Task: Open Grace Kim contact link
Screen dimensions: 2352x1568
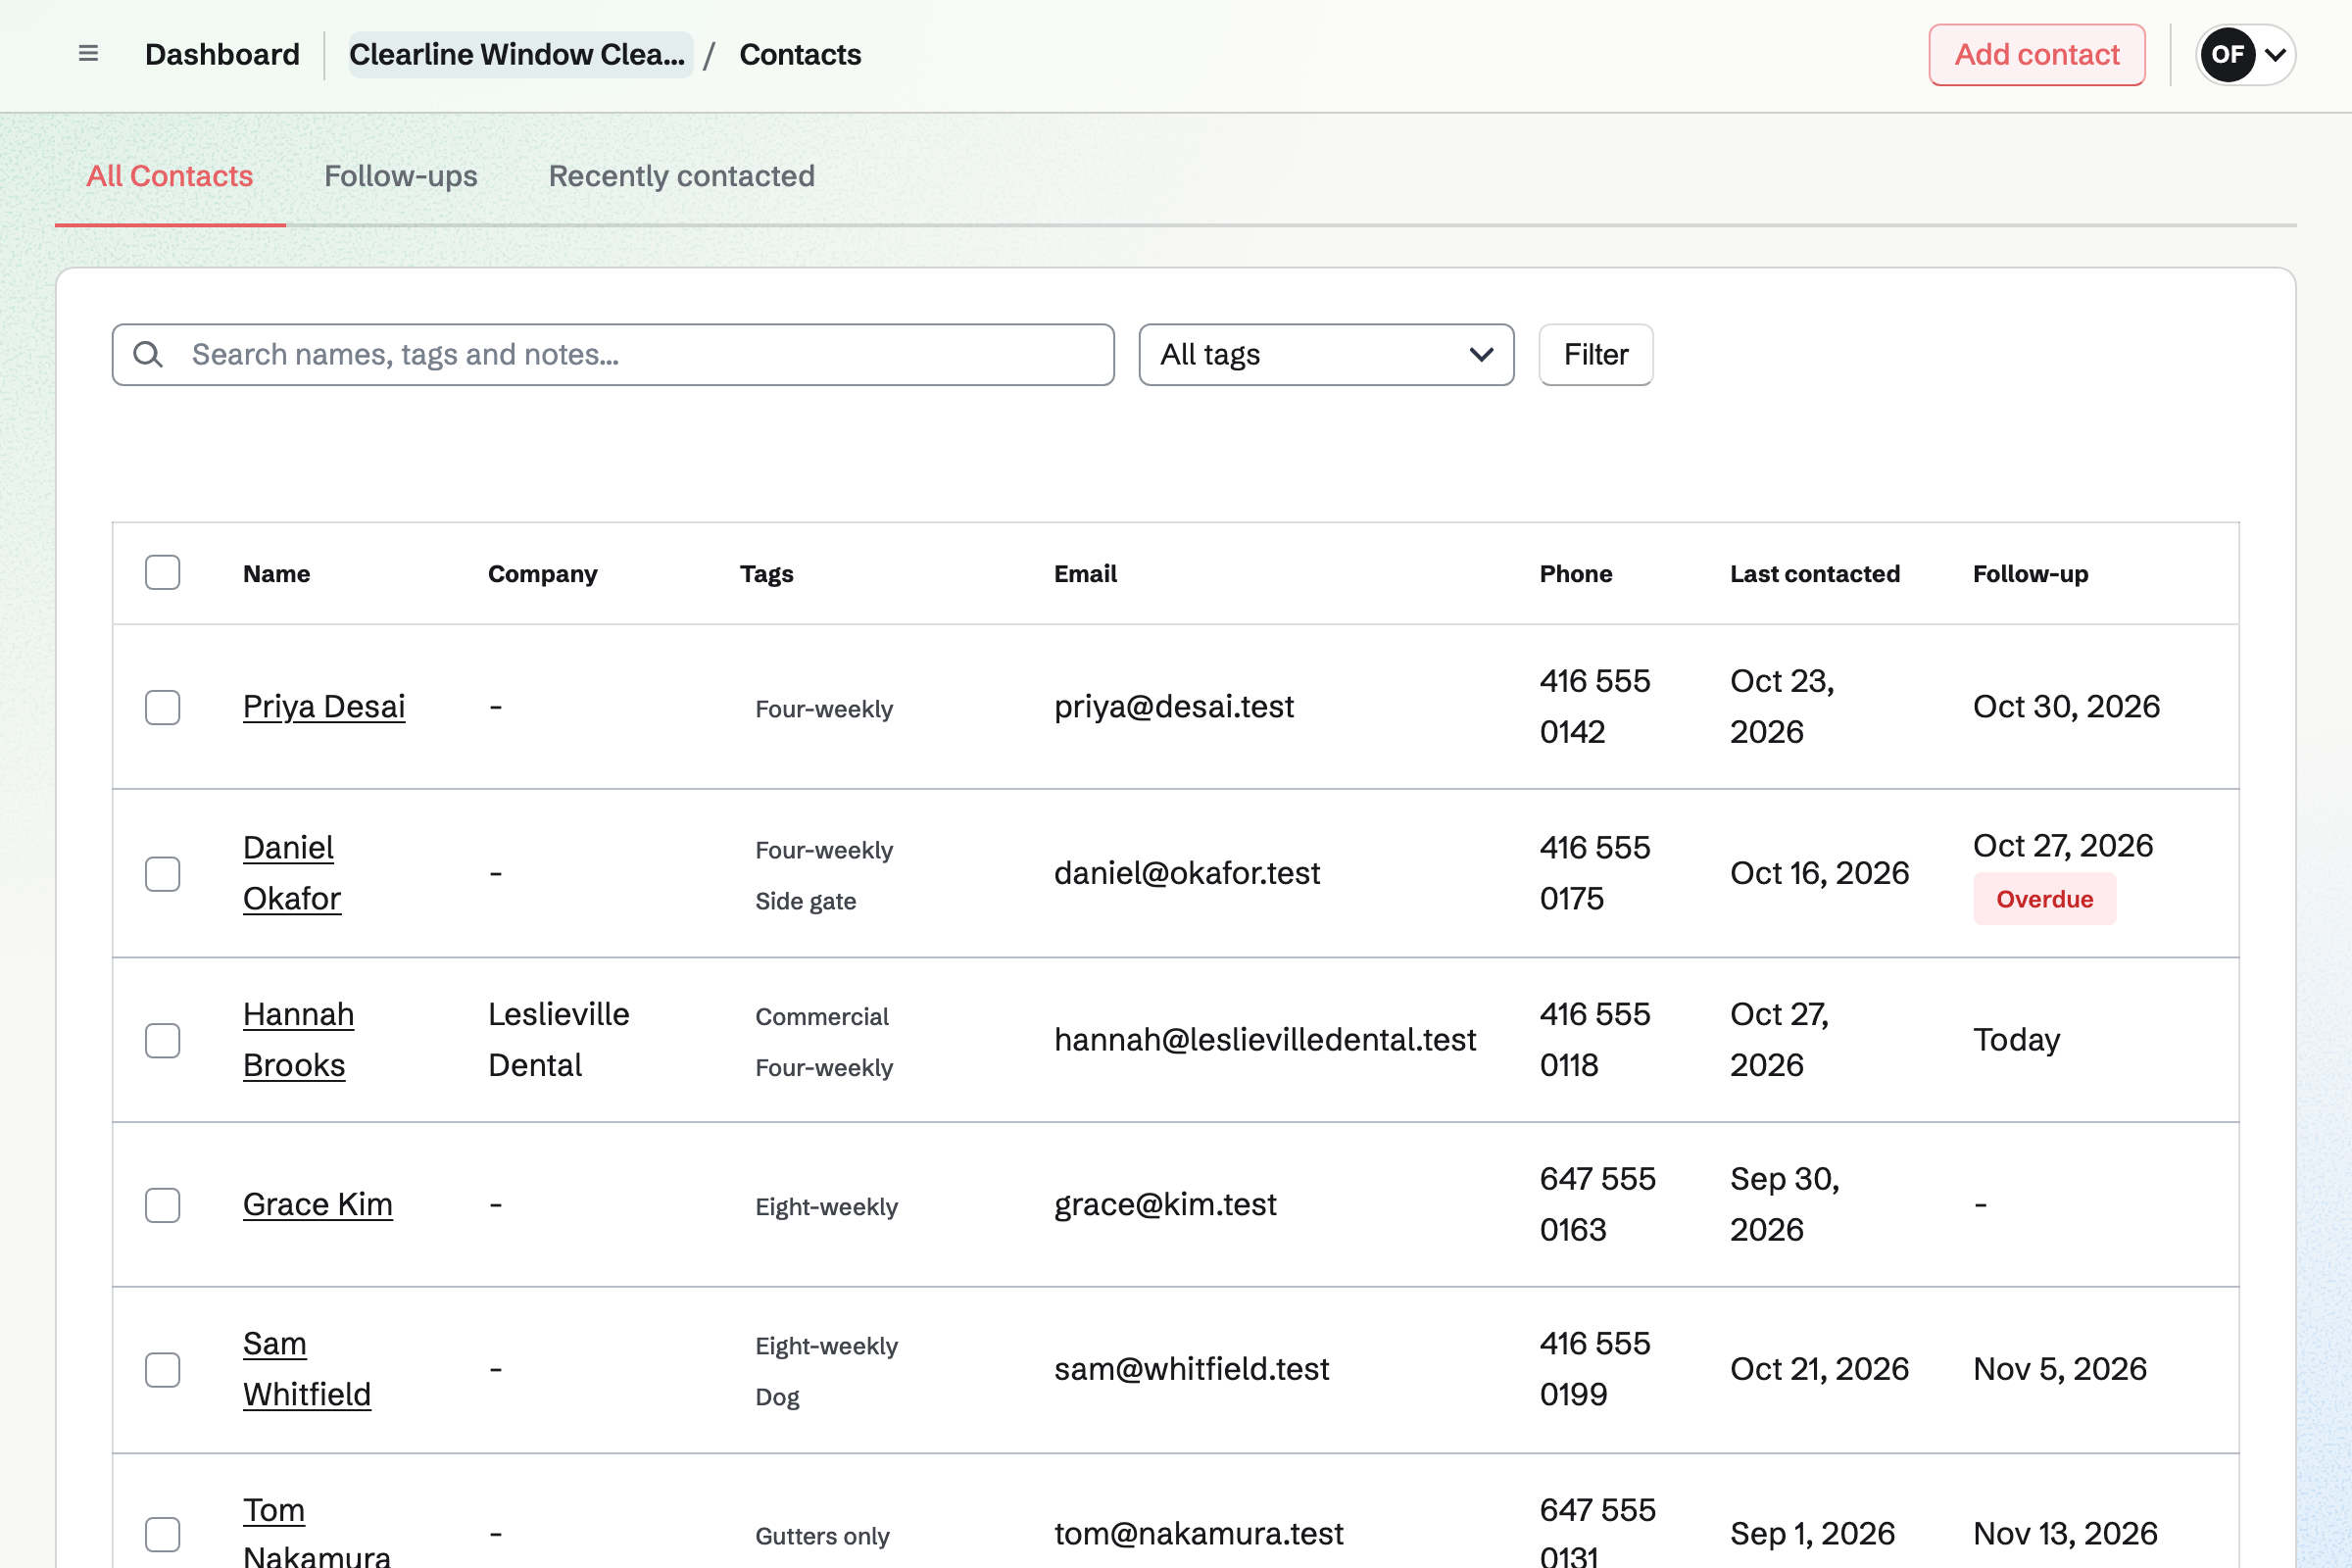Action: pyautogui.click(x=318, y=1205)
